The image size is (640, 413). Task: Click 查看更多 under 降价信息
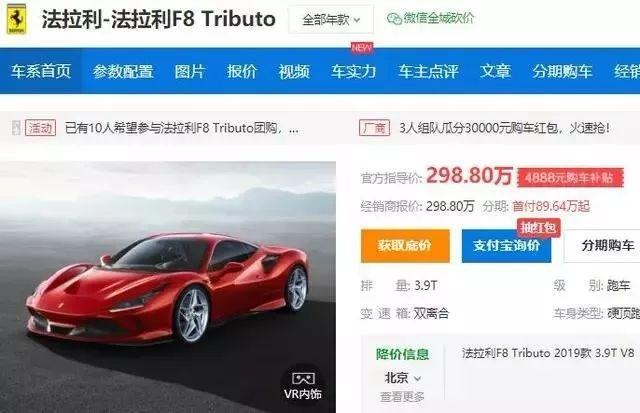[402, 397]
